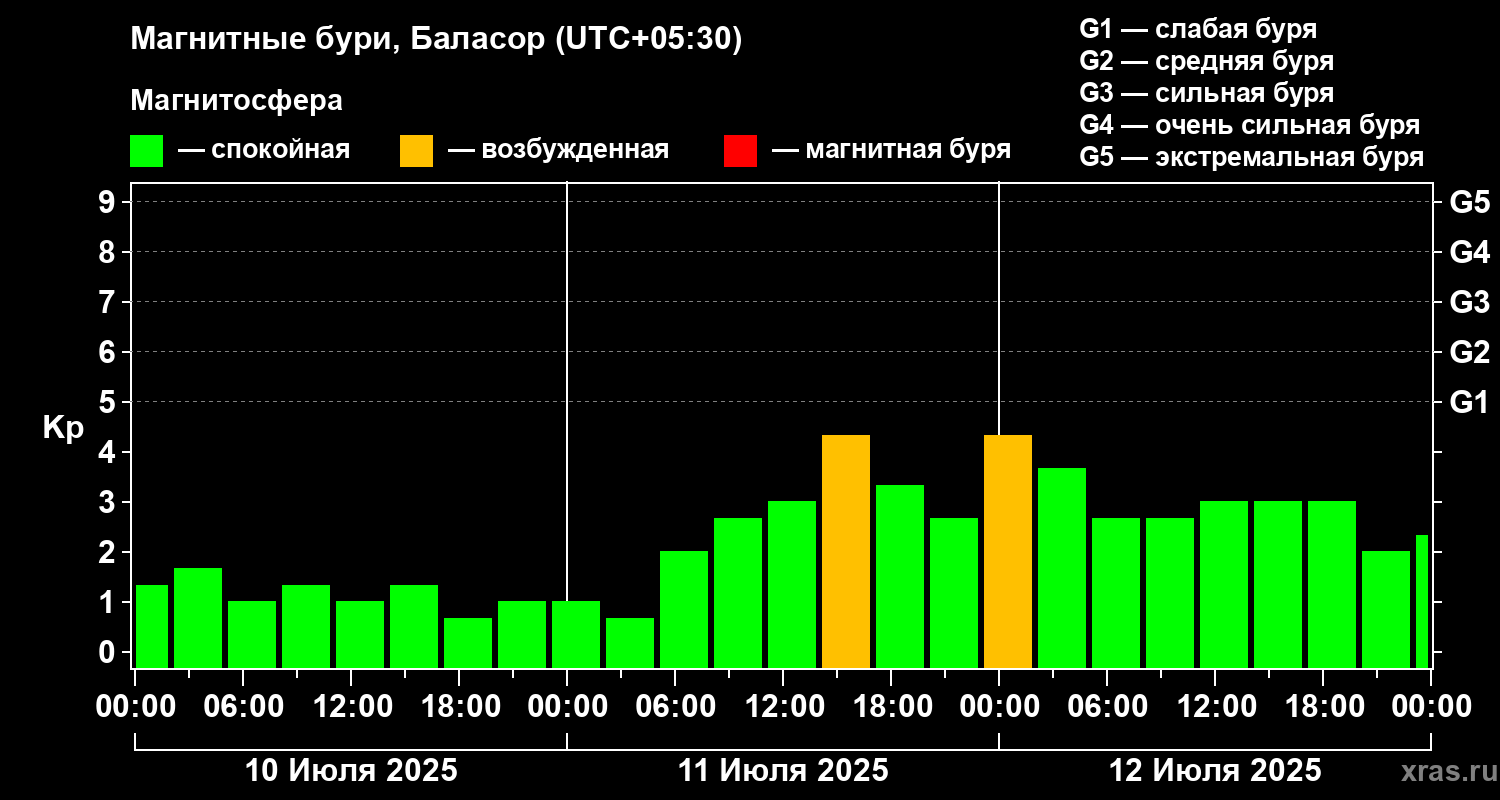Click the red 'магнитная буря' legend swatch
Screen dimensions: 1500x800
[740, 151]
